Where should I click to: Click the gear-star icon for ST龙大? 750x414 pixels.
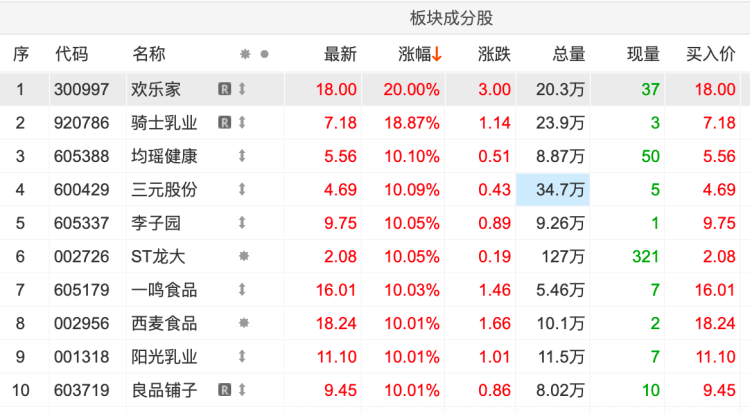click(x=244, y=256)
